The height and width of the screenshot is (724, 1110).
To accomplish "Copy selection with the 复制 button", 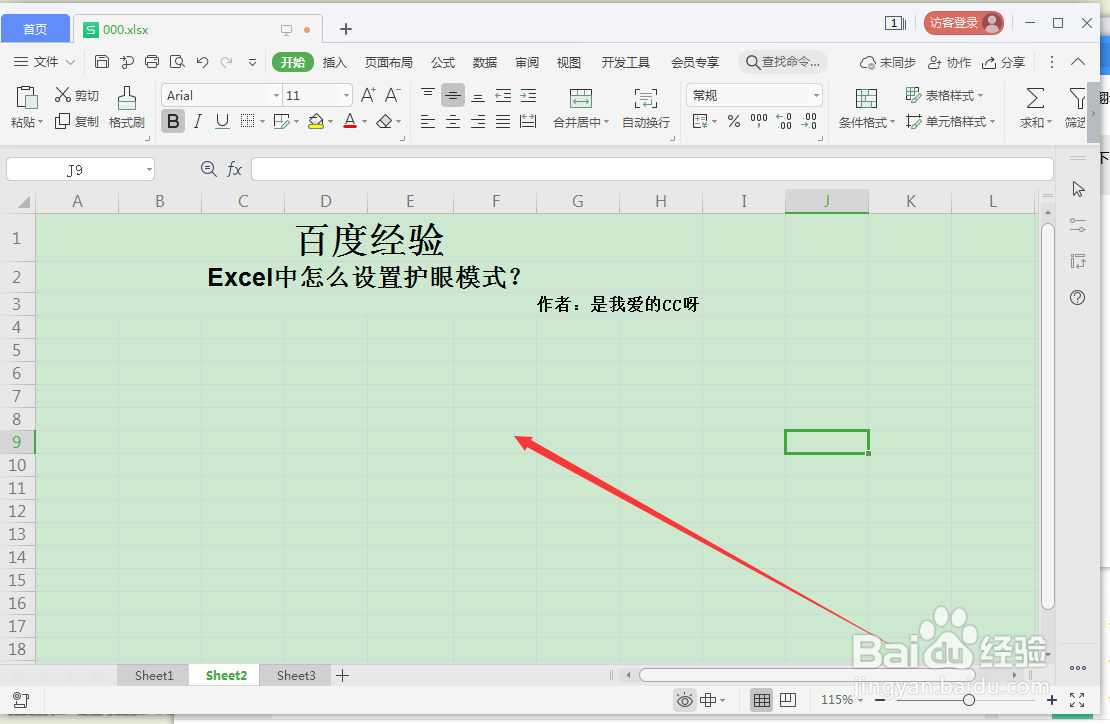I will (77, 121).
